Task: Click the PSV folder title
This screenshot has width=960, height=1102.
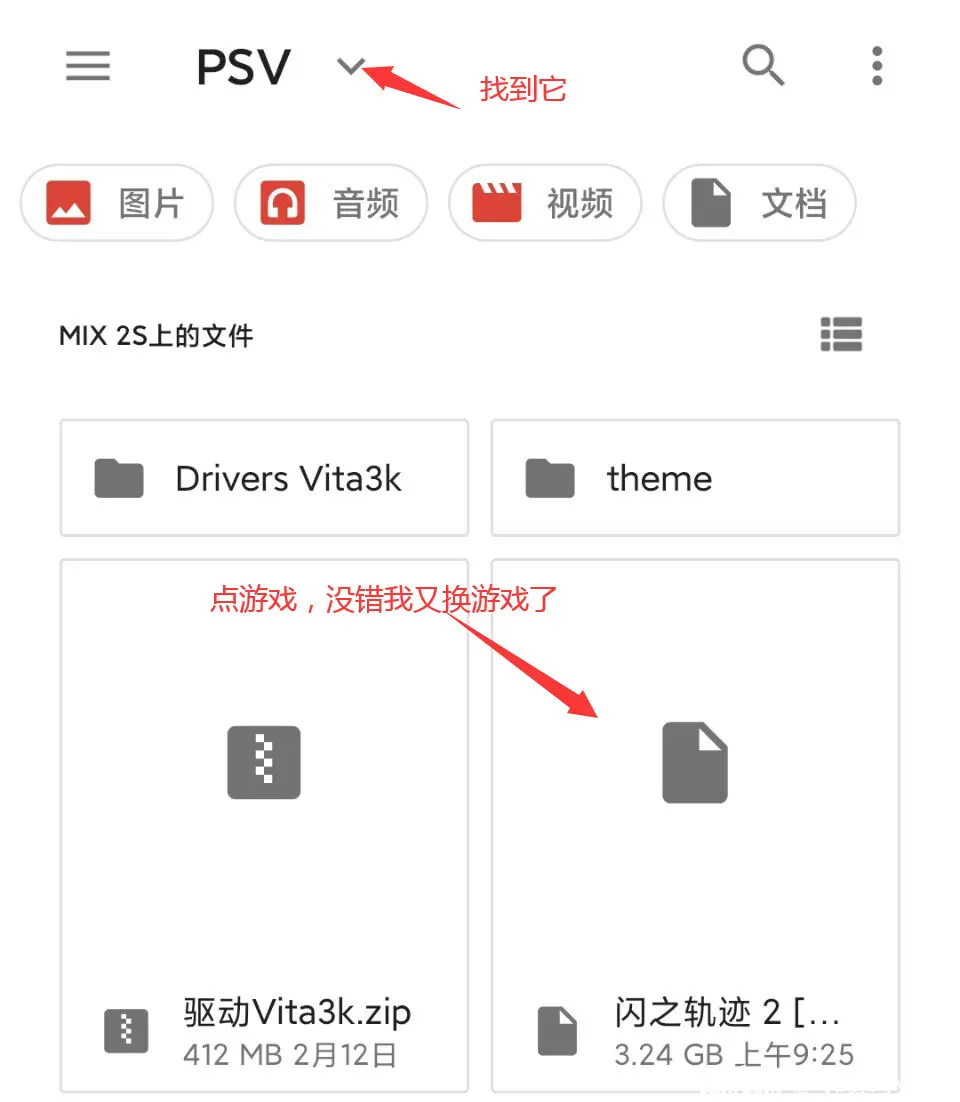Action: (x=243, y=67)
